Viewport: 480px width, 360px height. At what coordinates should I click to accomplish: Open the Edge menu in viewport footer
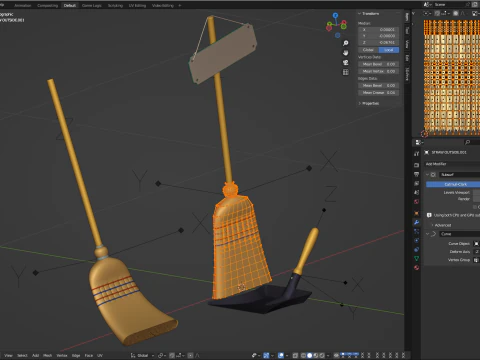(76, 355)
